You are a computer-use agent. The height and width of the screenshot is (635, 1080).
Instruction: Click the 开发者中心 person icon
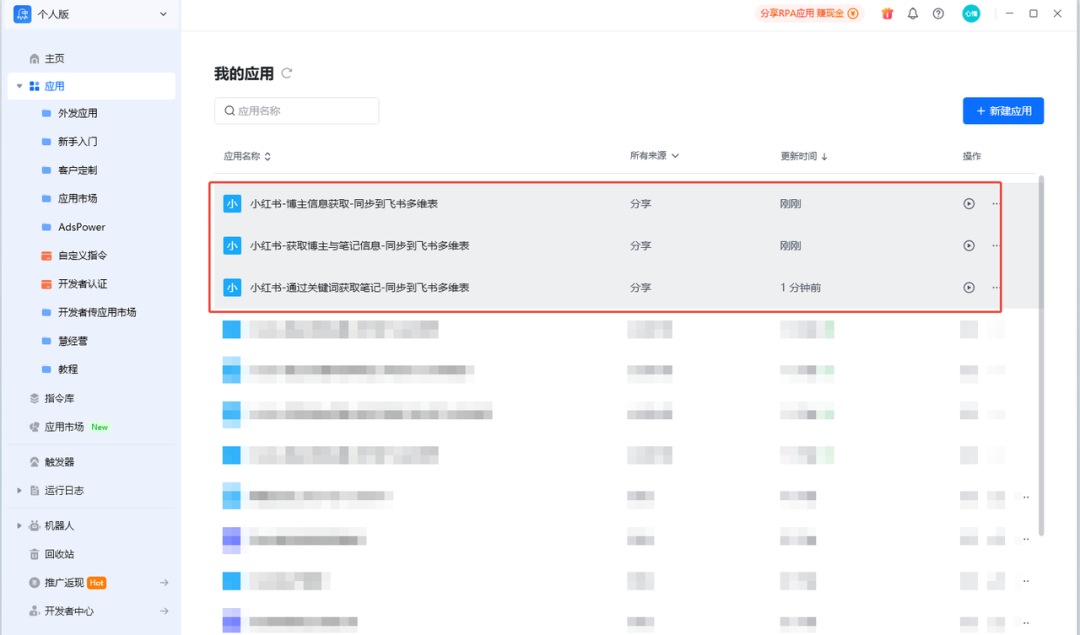click(x=34, y=611)
